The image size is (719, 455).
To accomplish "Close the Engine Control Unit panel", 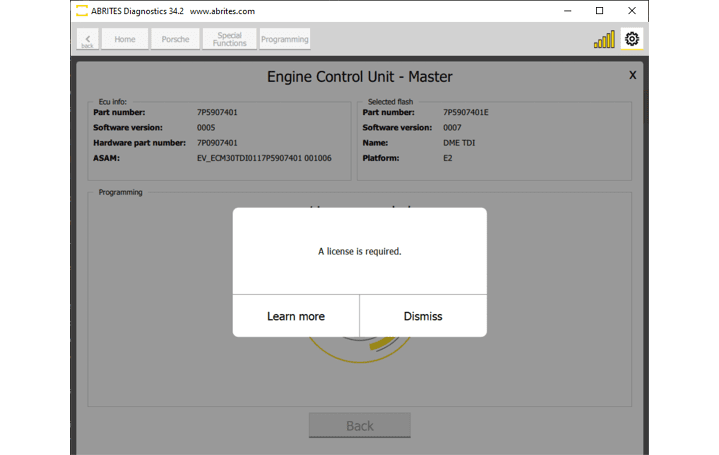I will coord(632,75).
